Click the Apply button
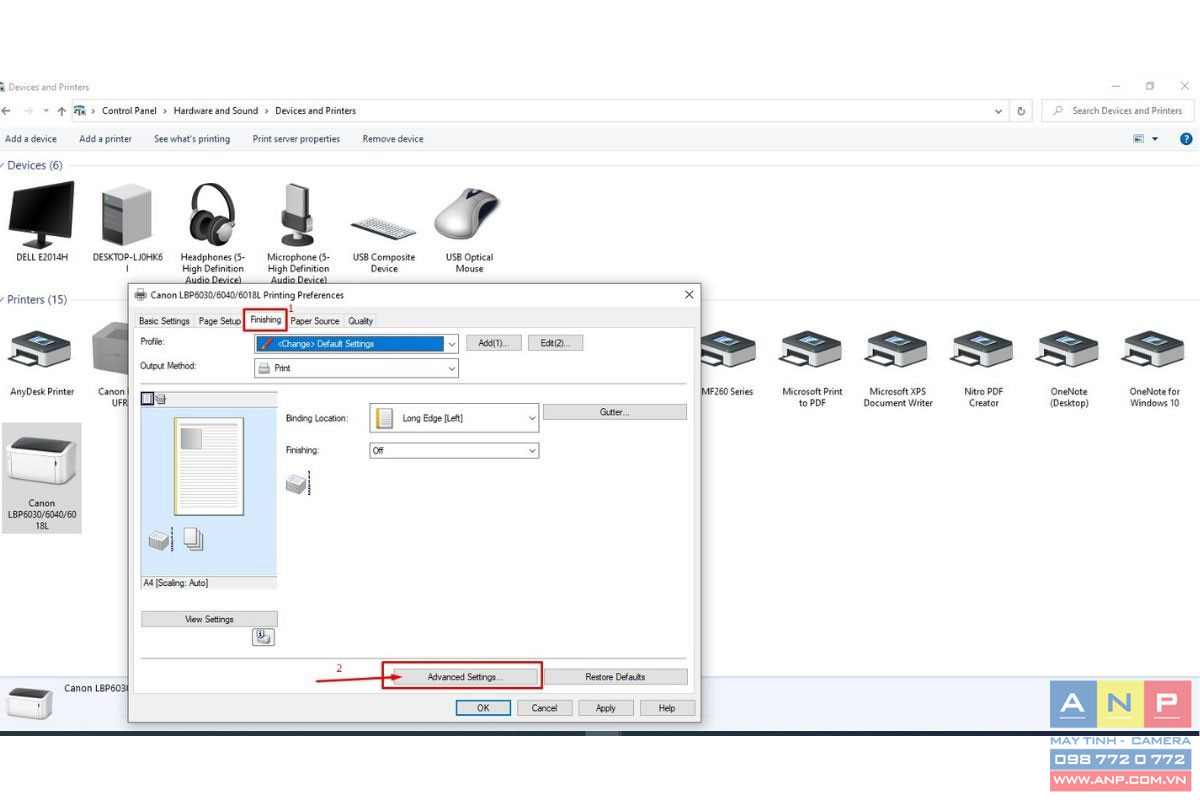This screenshot has width=1200, height=800. [x=606, y=708]
